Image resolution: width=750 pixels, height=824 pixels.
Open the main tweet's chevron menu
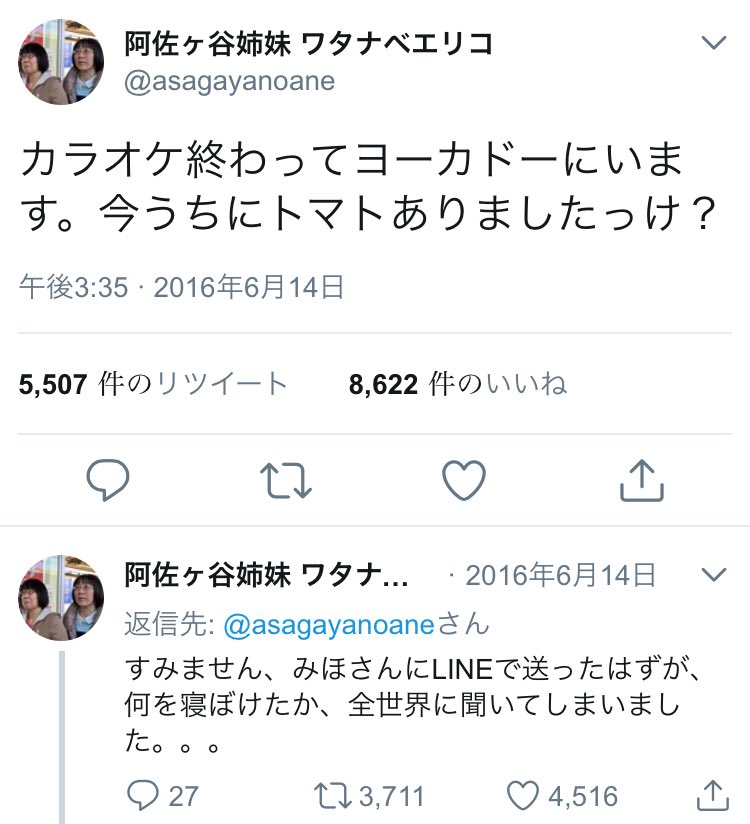pos(712,42)
